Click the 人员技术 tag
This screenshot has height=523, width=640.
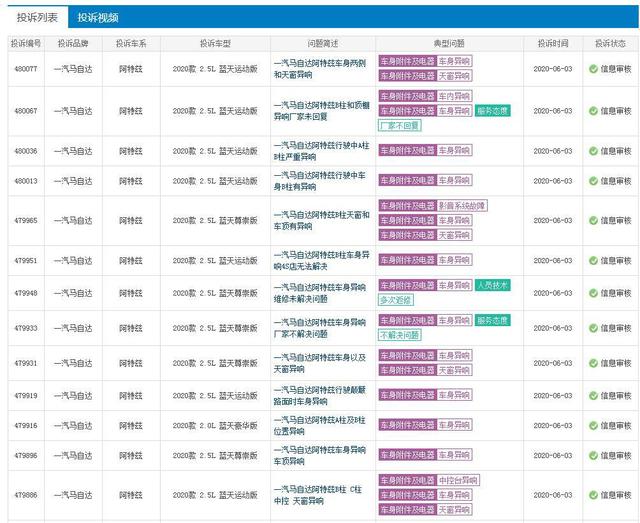tap(492, 285)
